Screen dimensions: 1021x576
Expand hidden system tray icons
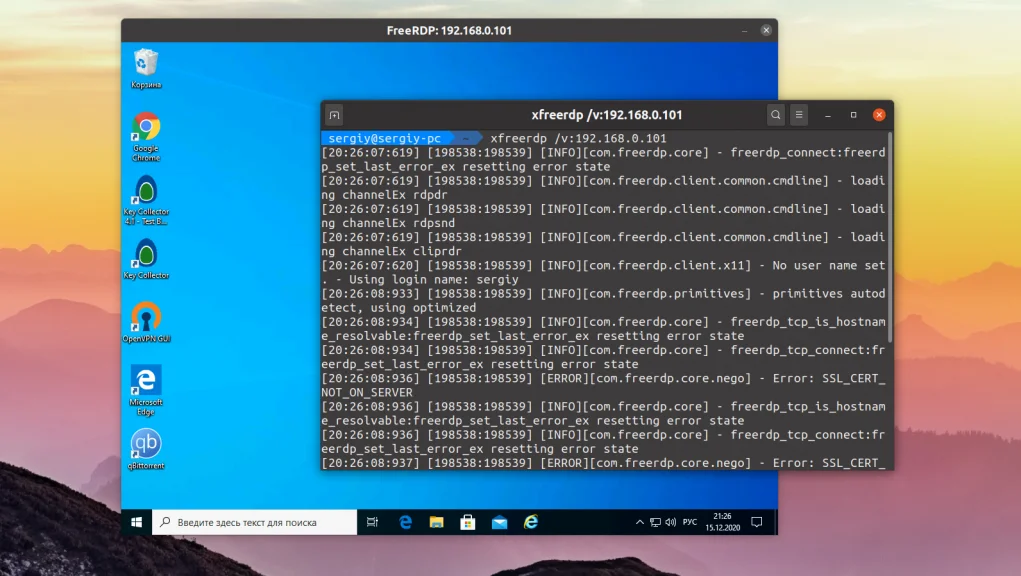640,521
